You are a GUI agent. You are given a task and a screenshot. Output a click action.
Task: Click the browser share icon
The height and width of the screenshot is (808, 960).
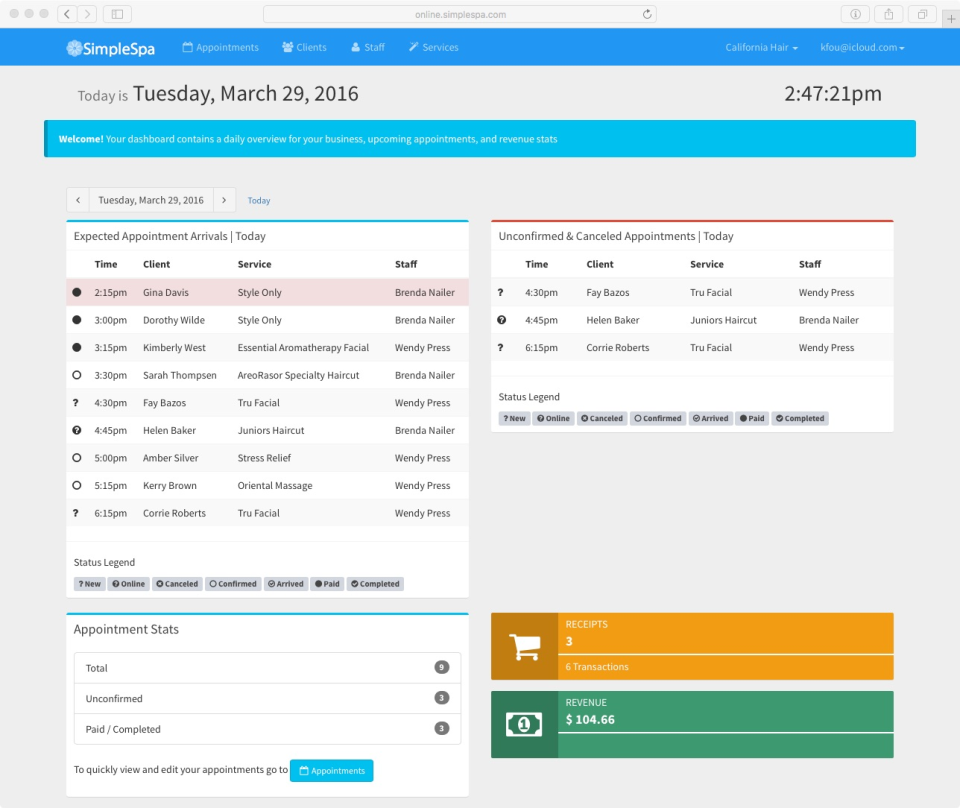[888, 14]
